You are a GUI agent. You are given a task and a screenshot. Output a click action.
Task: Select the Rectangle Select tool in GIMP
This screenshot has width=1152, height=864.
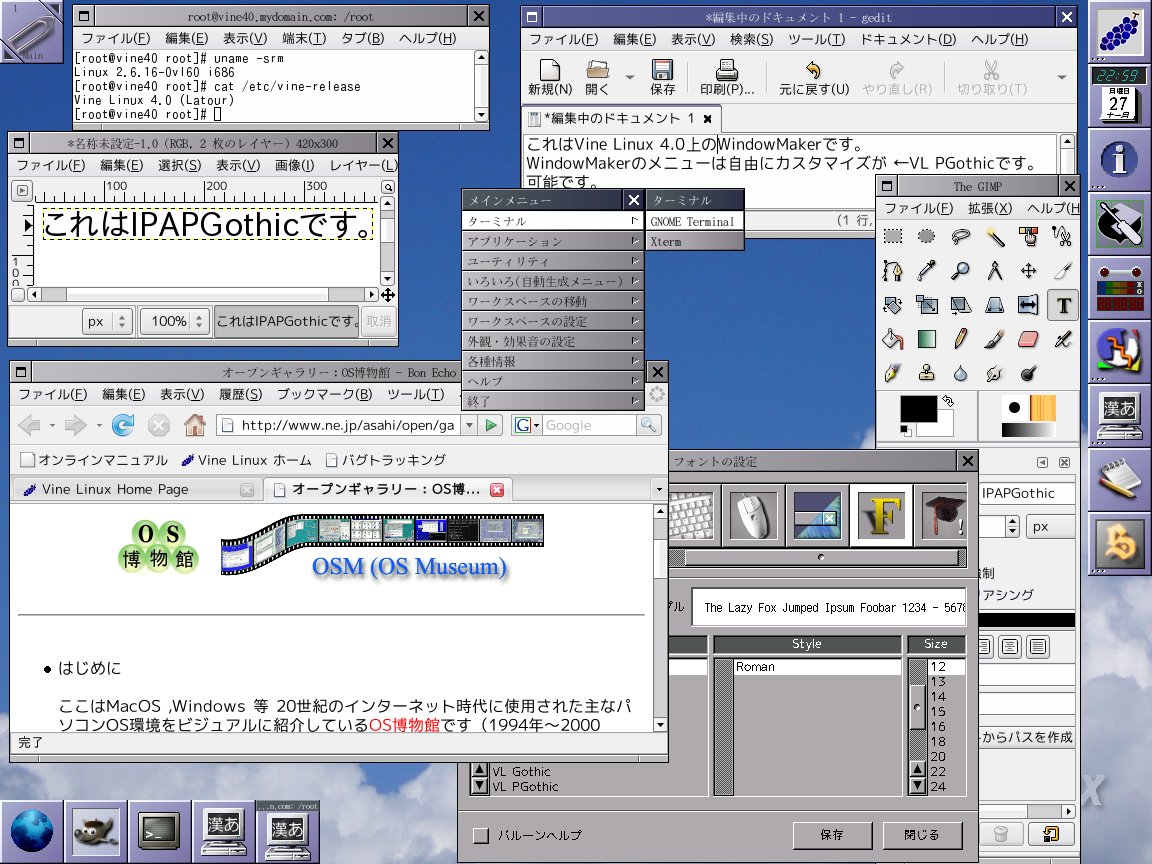pyautogui.click(x=893, y=237)
